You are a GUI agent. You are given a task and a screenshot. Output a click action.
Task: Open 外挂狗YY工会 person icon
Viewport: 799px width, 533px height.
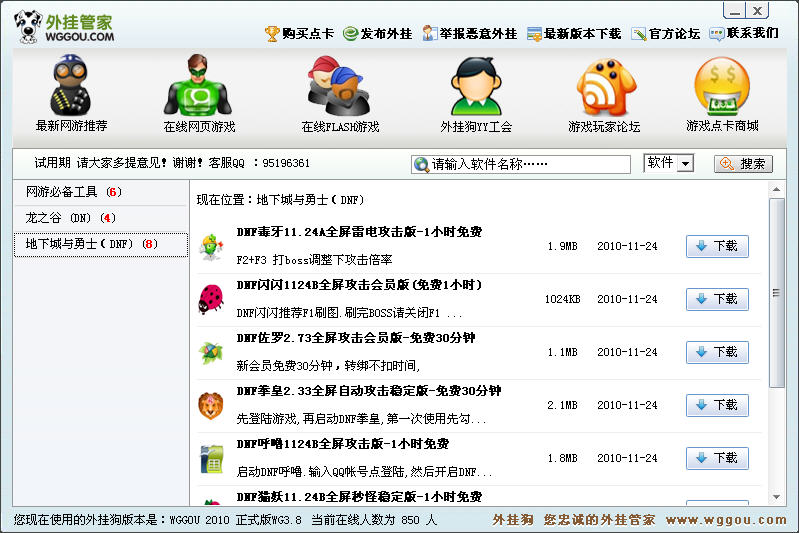476,86
